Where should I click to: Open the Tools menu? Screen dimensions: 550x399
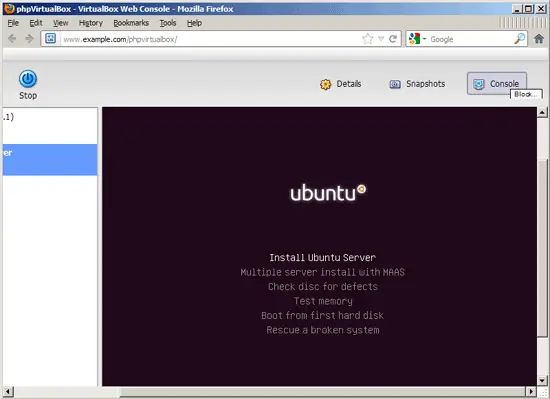168,23
